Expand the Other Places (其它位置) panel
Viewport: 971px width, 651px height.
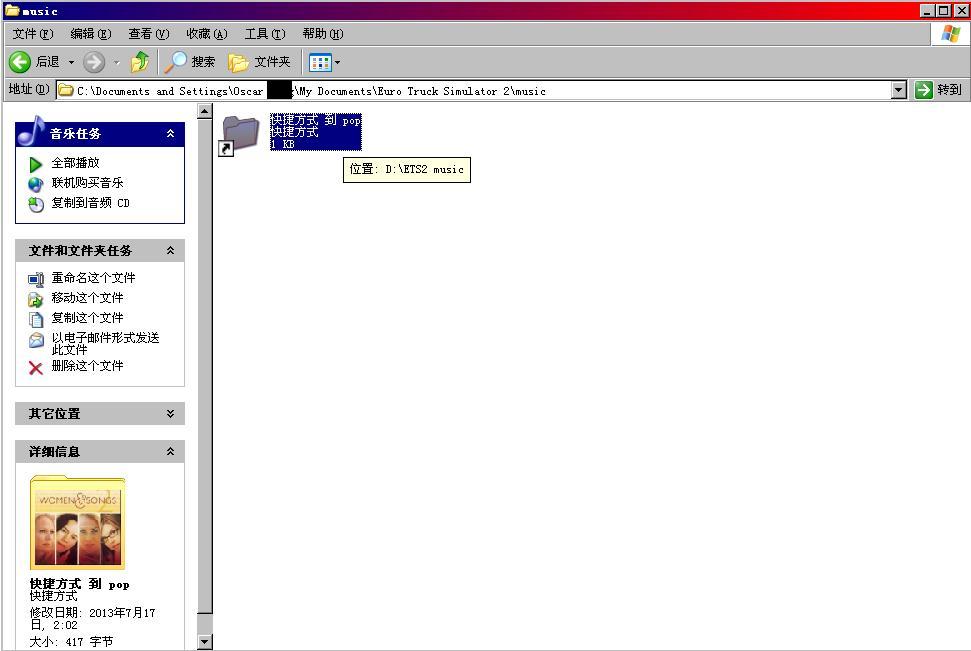pyautogui.click(x=170, y=414)
